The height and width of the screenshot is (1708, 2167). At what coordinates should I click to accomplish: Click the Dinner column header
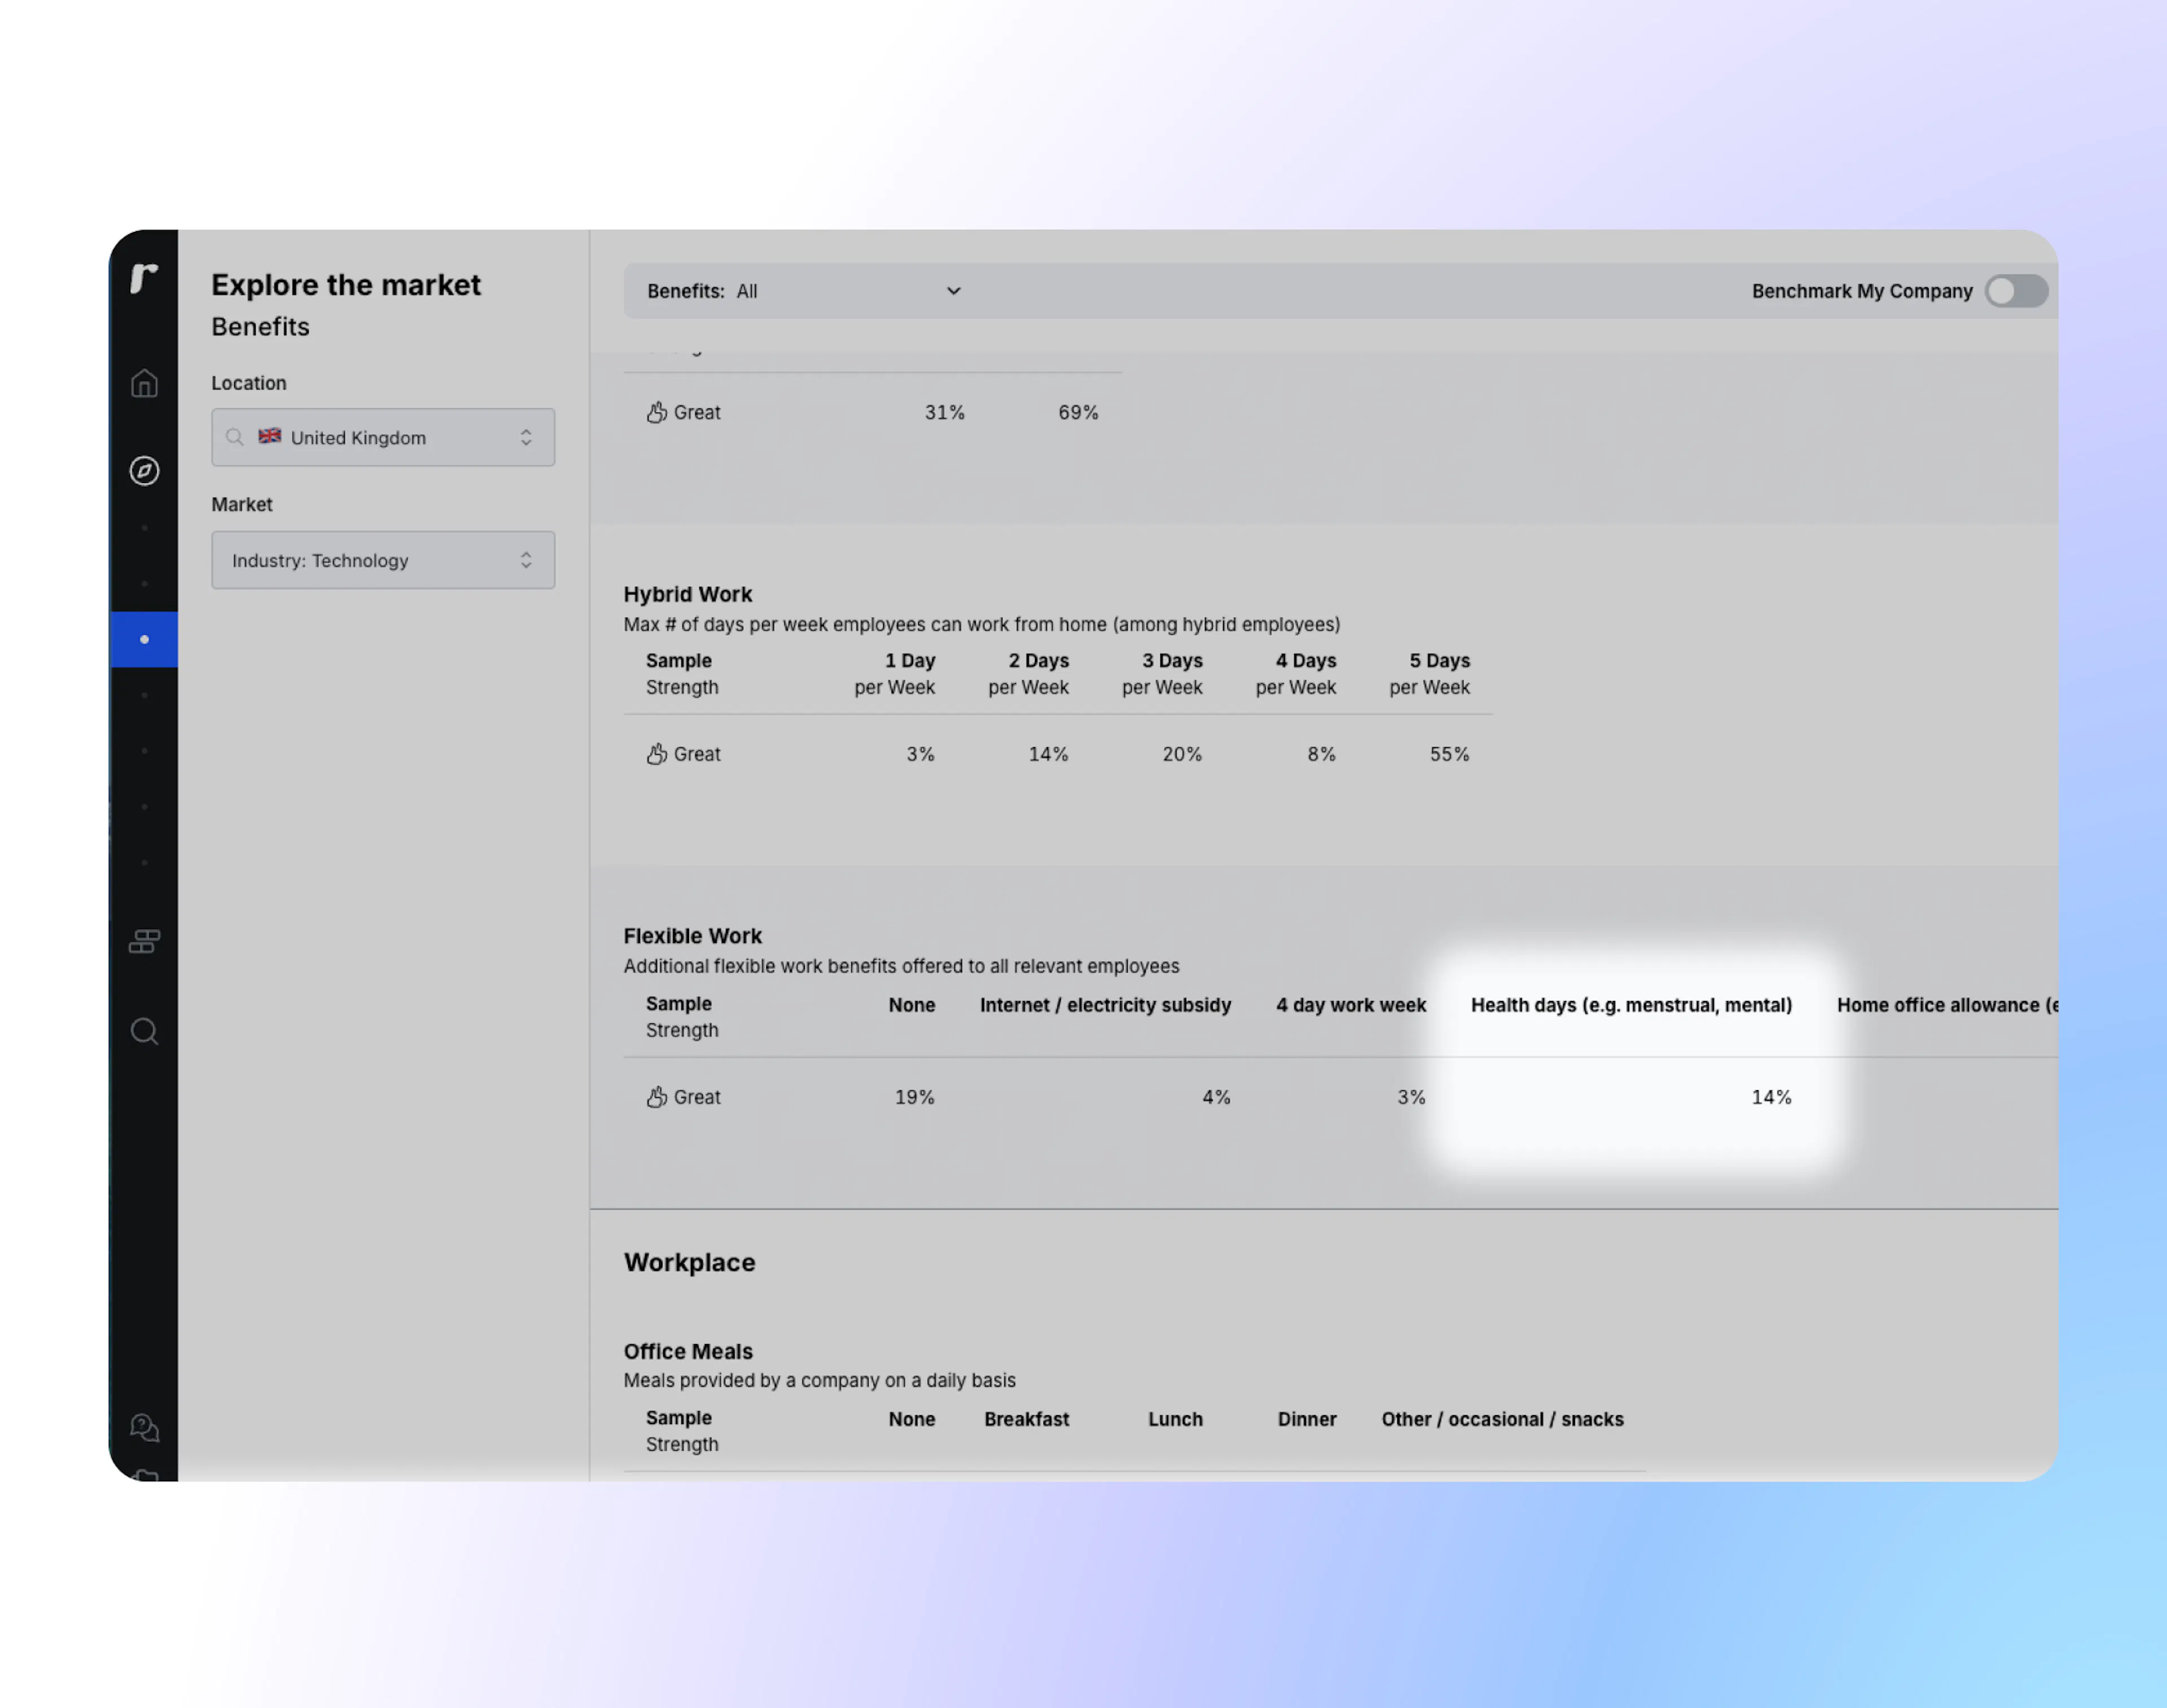point(1307,1419)
